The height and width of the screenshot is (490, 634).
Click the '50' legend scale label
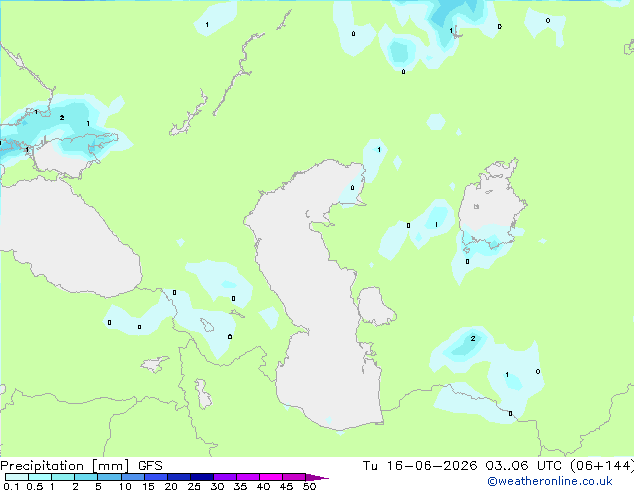pyautogui.click(x=309, y=486)
